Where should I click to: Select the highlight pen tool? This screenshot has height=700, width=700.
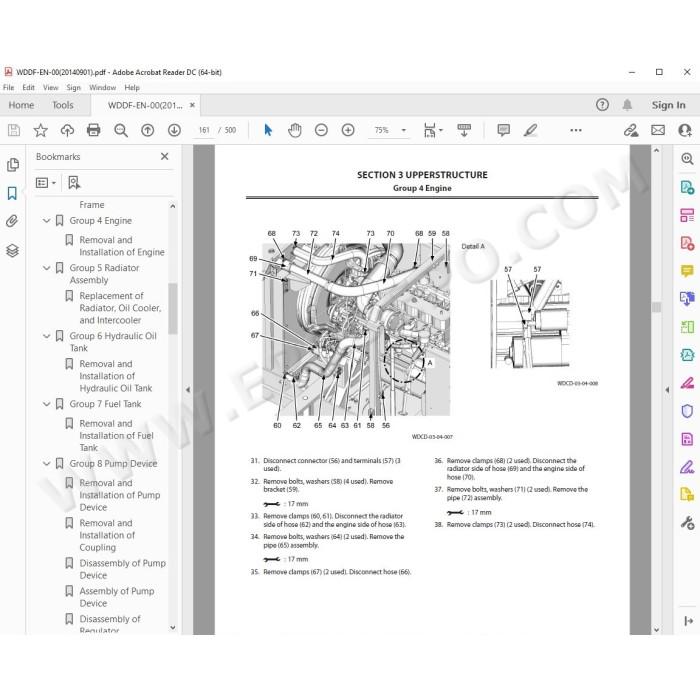(531, 130)
